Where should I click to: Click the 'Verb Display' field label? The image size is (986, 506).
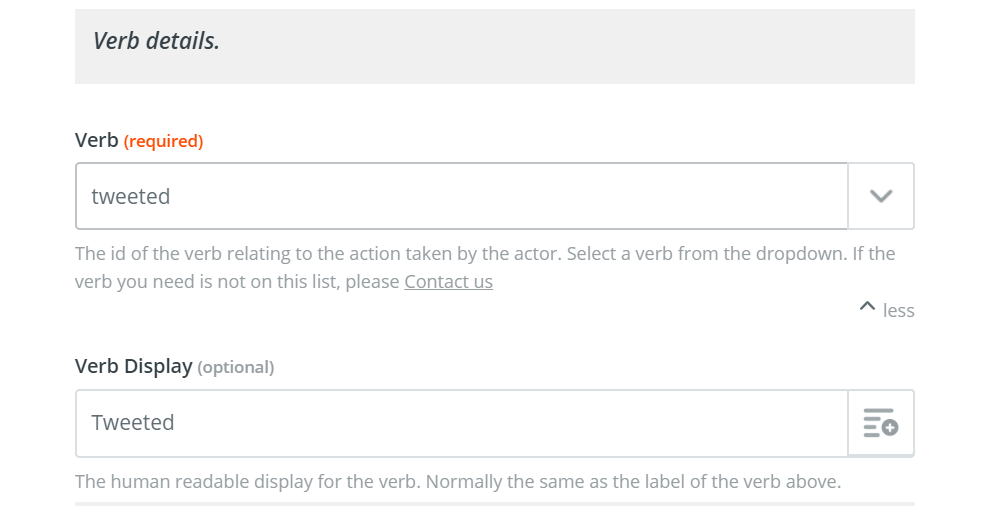(133, 366)
